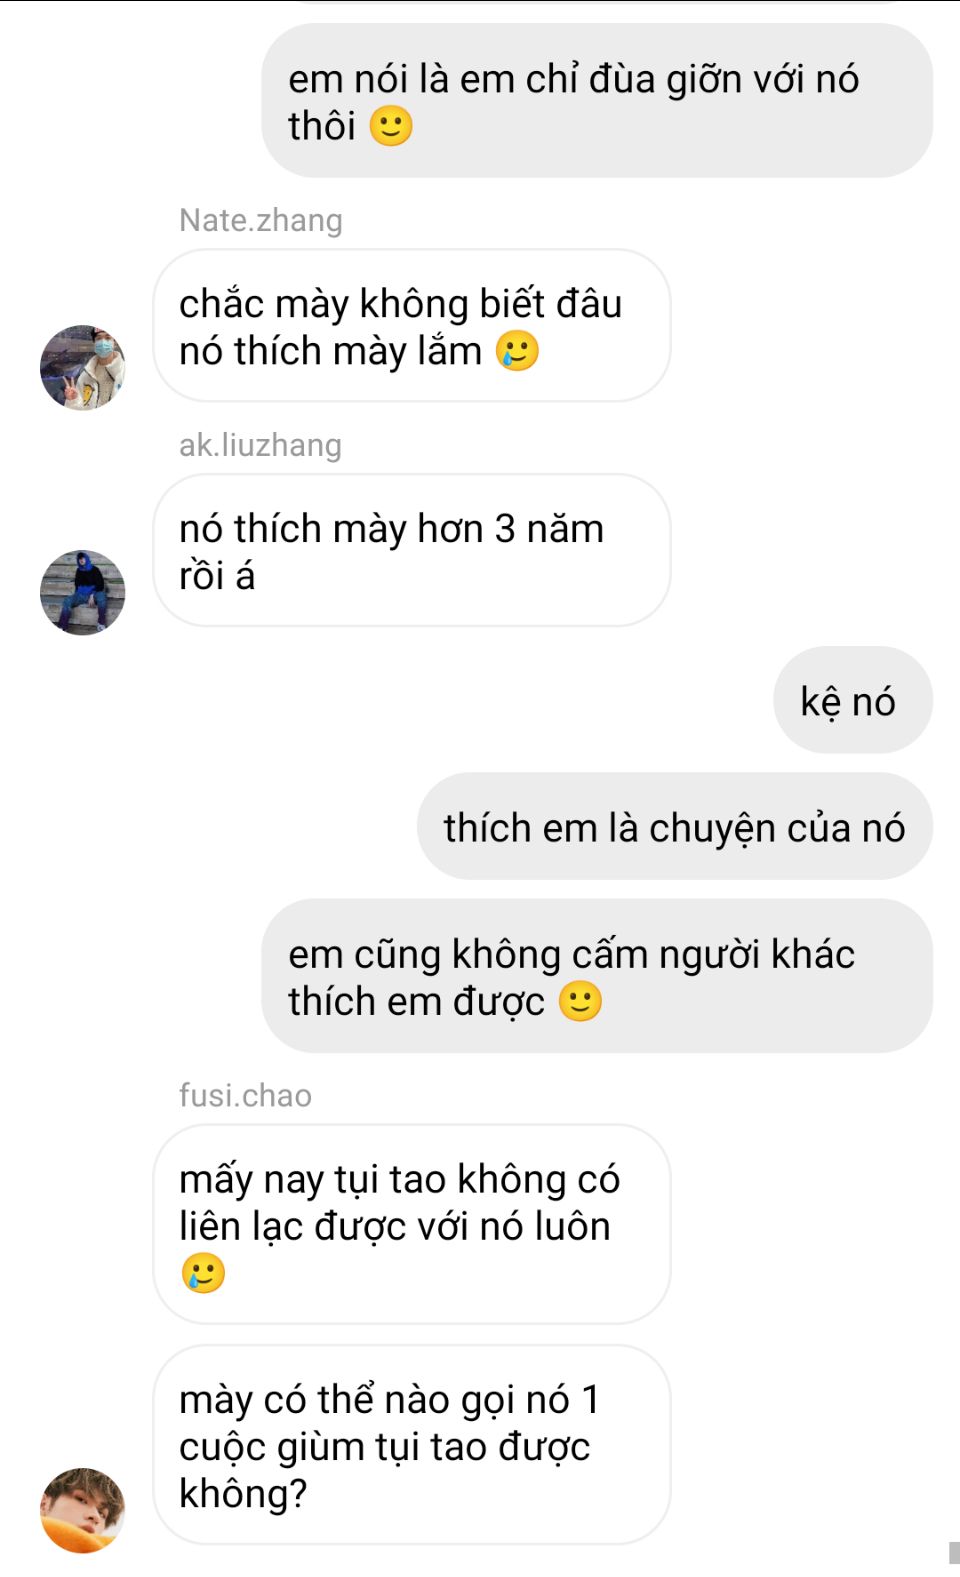960x1577 pixels.
Task: Open Nate.zhang's profile picture
Action: click(x=82, y=367)
